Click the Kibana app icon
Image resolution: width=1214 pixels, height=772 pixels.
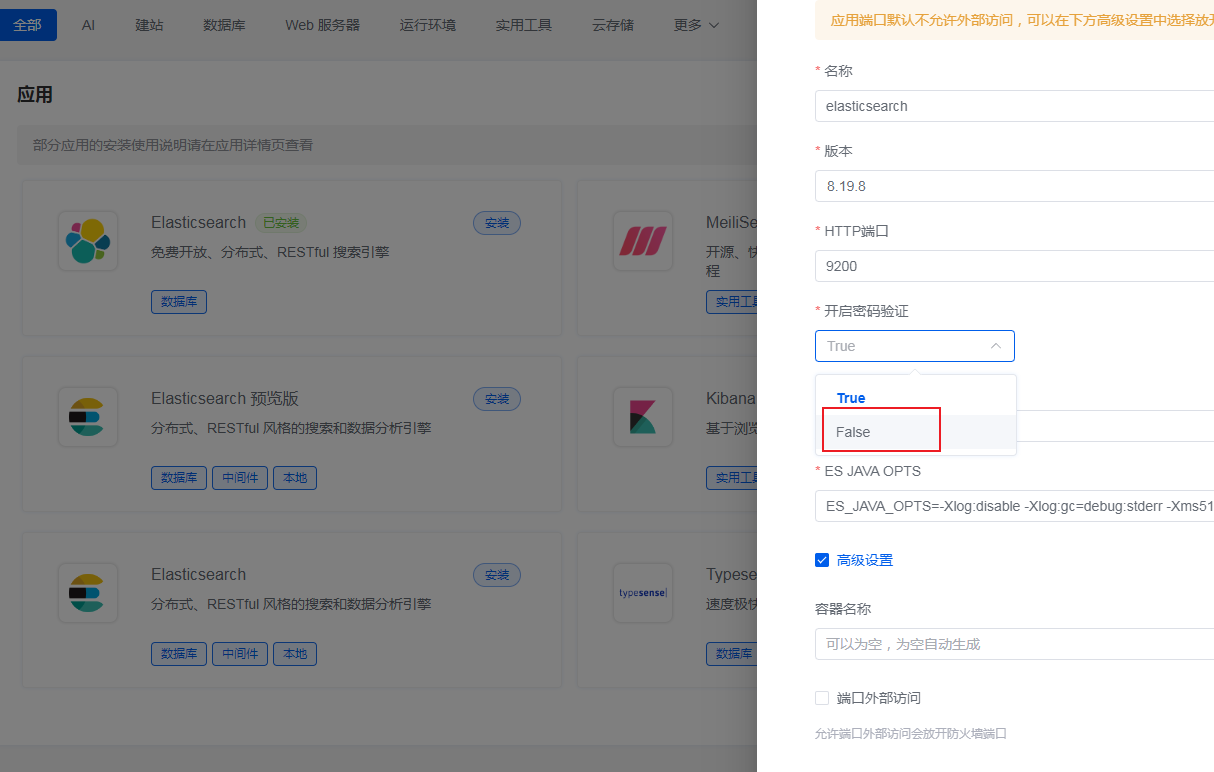pyautogui.click(x=642, y=417)
